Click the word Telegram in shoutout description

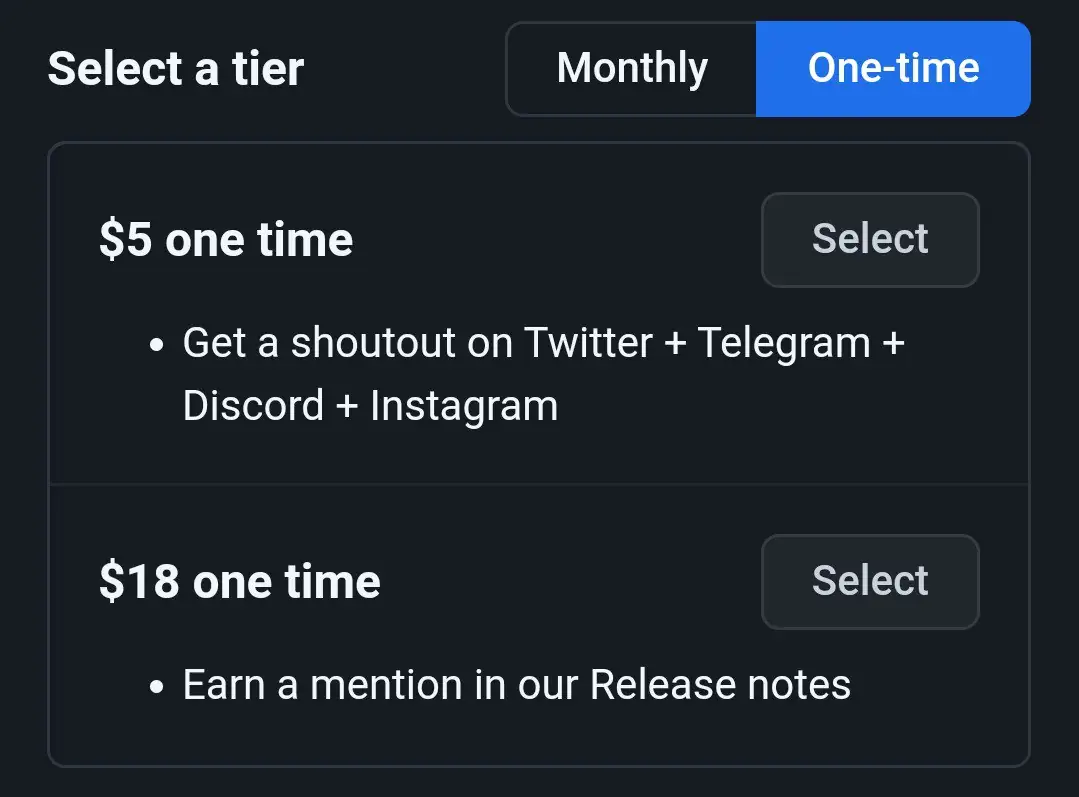[784, 344]
